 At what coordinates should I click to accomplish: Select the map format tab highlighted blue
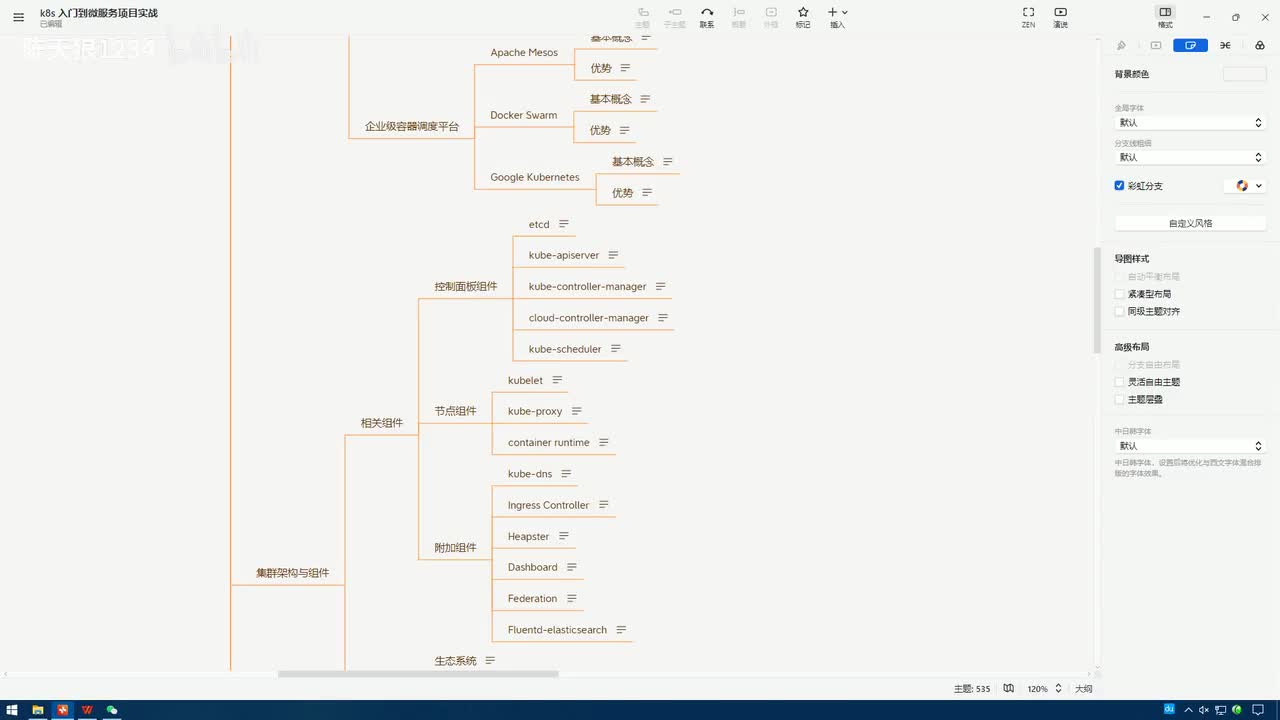pos(1190,45)
